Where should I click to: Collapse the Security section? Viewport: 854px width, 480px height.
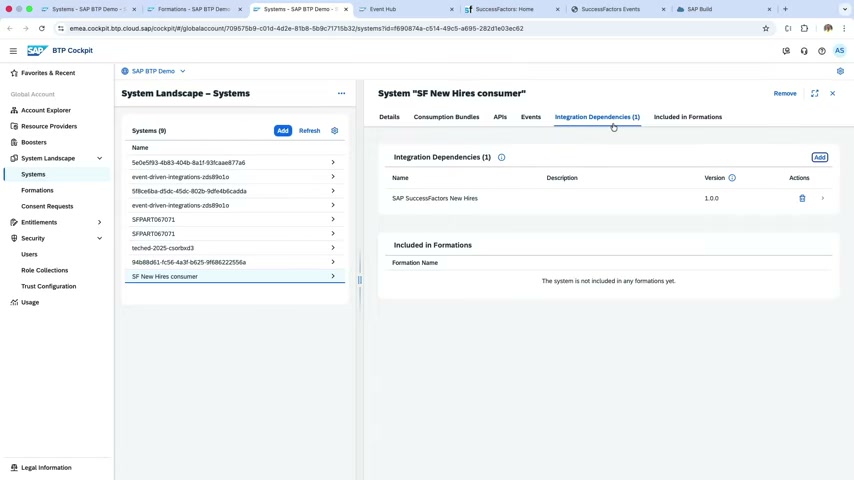[100, 238]
